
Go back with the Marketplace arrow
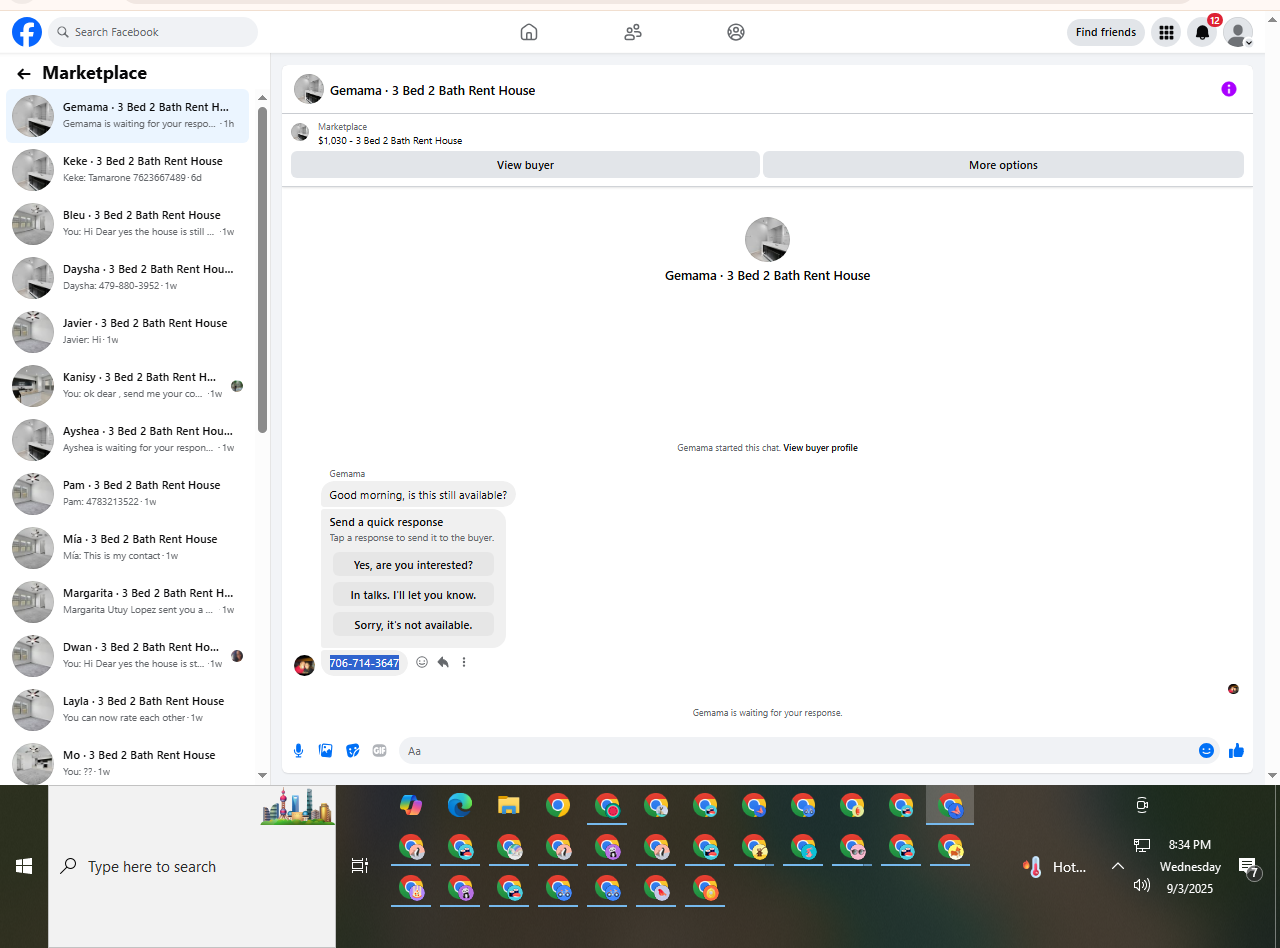tap(24, 73)
